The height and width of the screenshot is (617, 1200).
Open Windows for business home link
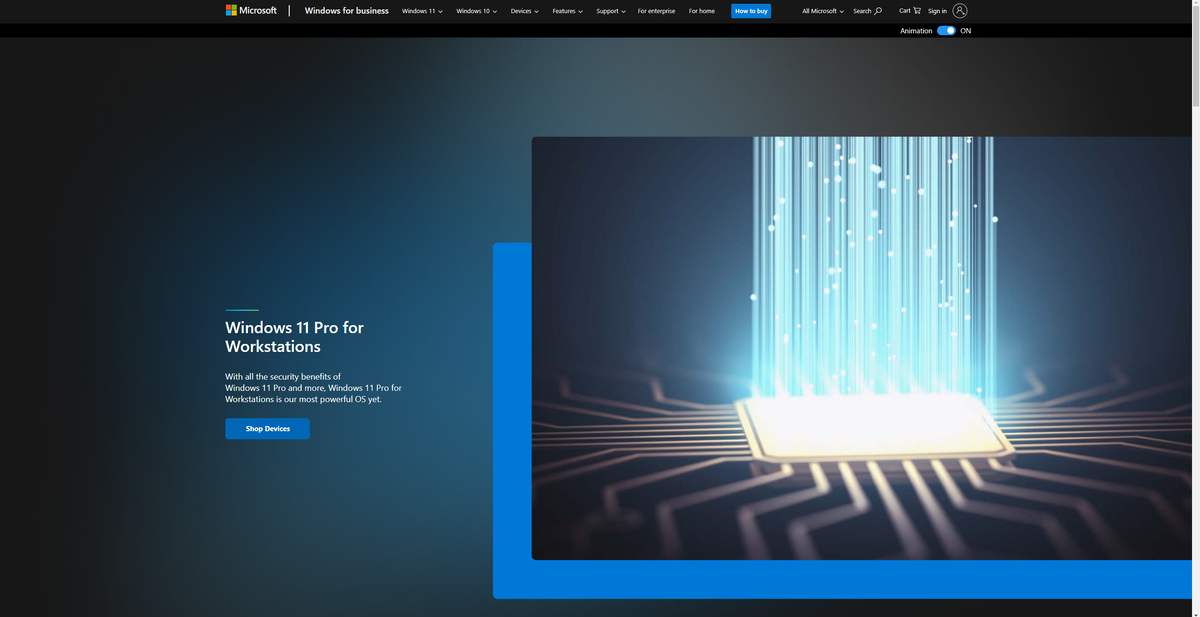347,11
